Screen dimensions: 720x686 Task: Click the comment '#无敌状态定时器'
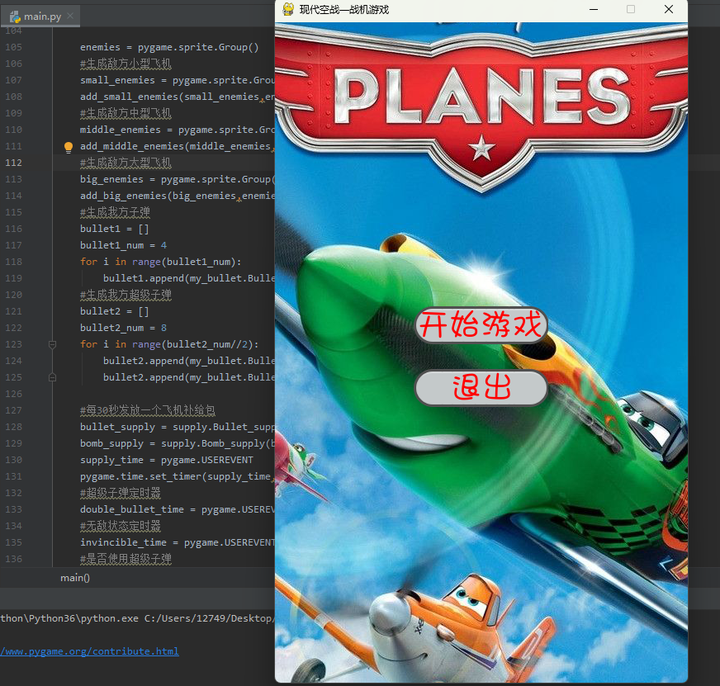pos(120,526)
